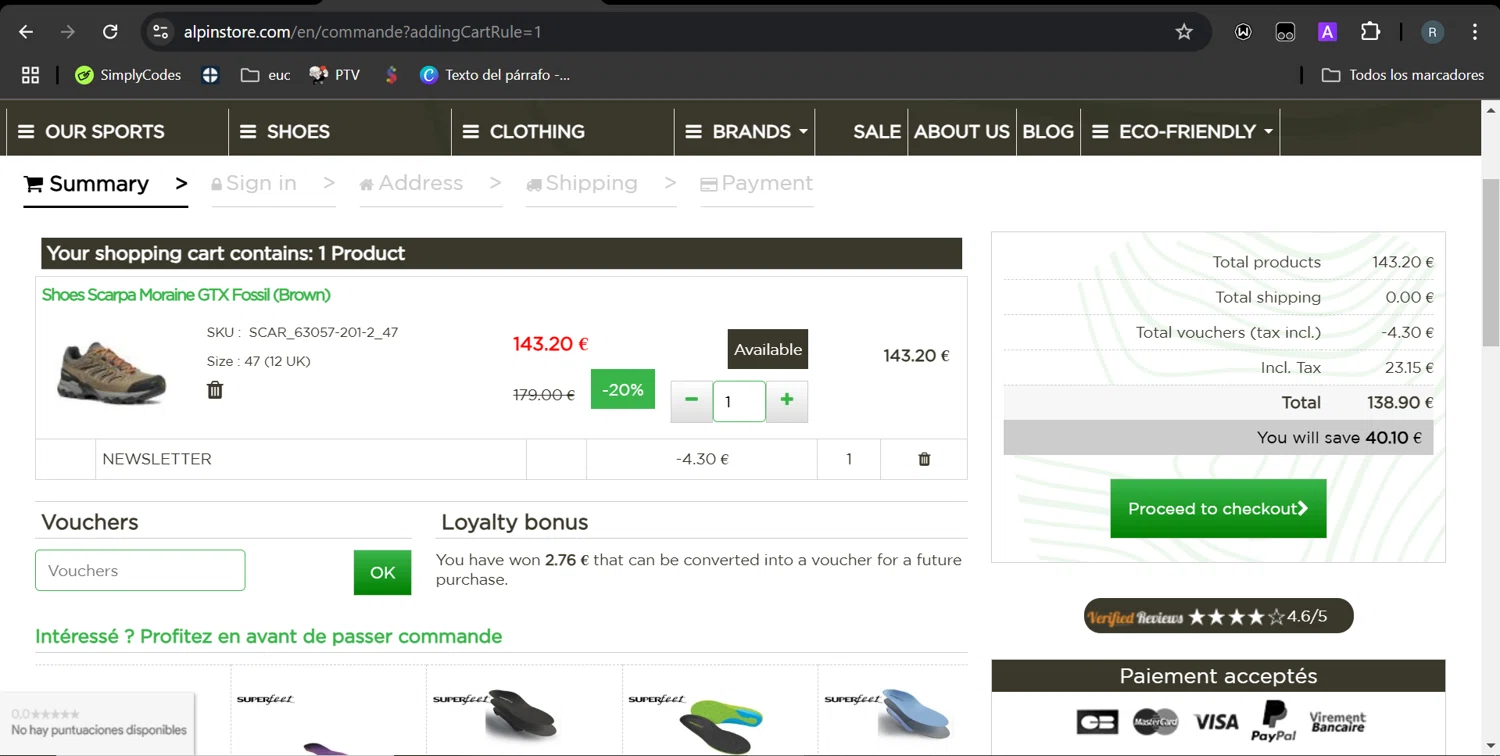
Task: Click the forward navigation arrow
Action: click(x=68, y=32)
